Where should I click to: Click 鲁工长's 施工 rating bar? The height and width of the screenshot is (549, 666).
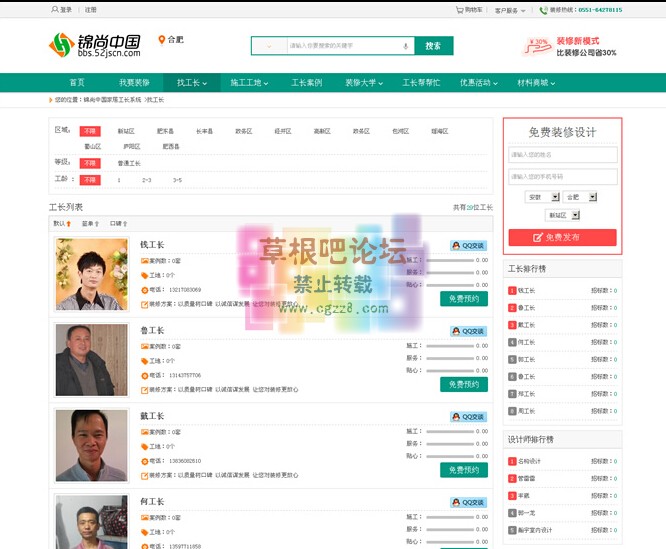450,346
